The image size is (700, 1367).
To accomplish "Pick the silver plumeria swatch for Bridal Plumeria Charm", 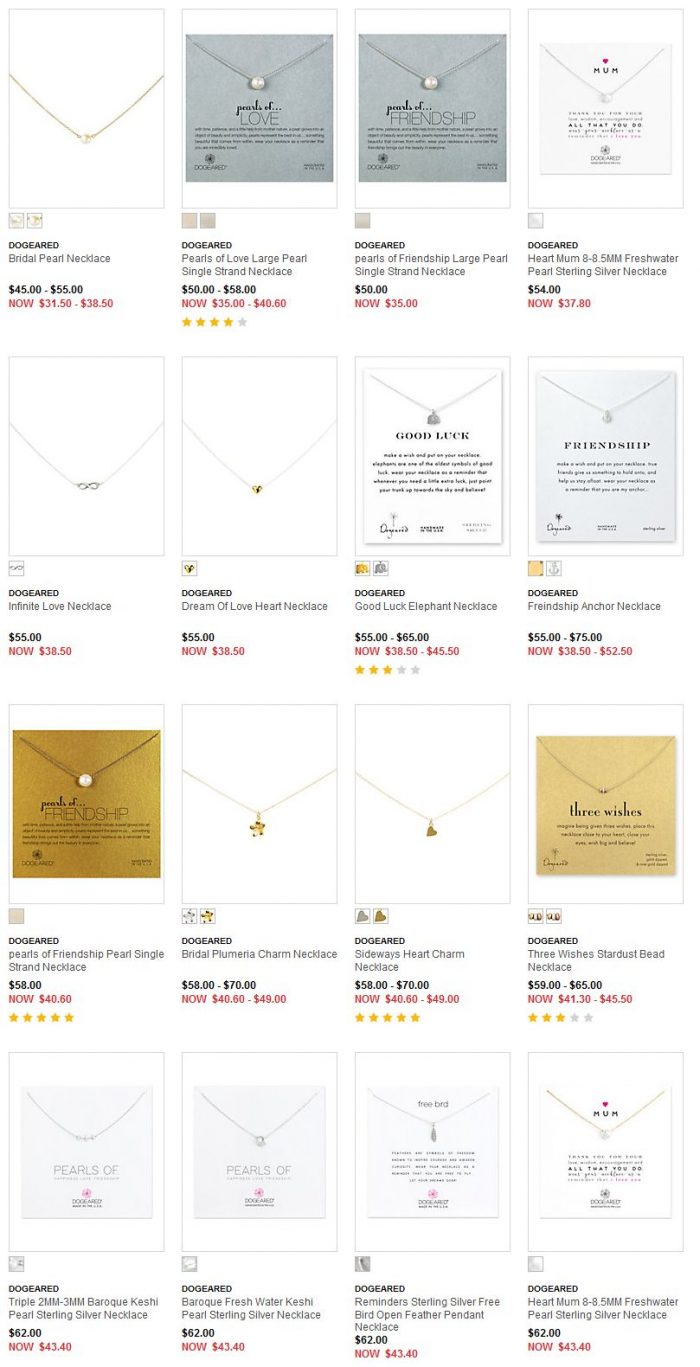I will (x=189, y=916).
